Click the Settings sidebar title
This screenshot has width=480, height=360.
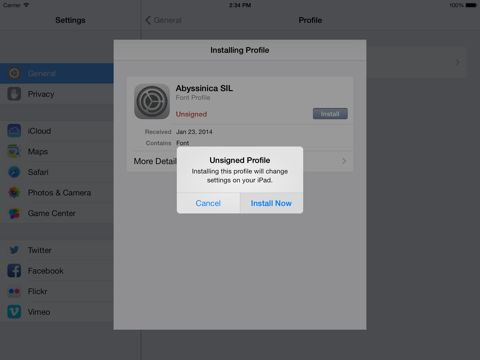tap(70, 20)
